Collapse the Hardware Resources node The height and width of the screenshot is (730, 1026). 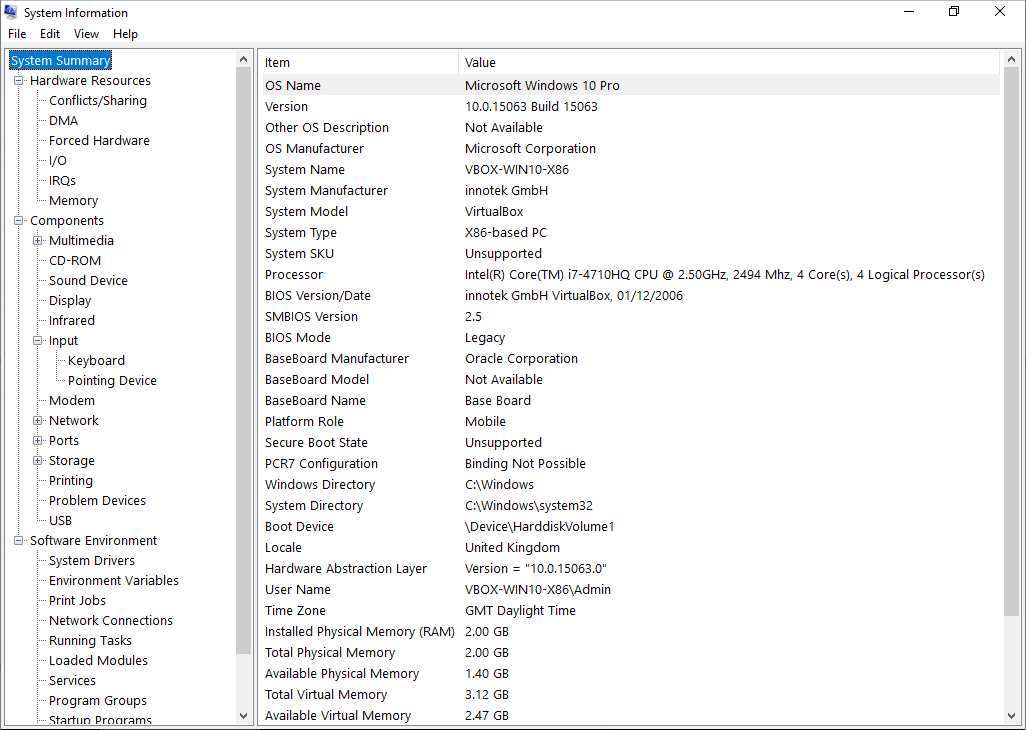19,80
